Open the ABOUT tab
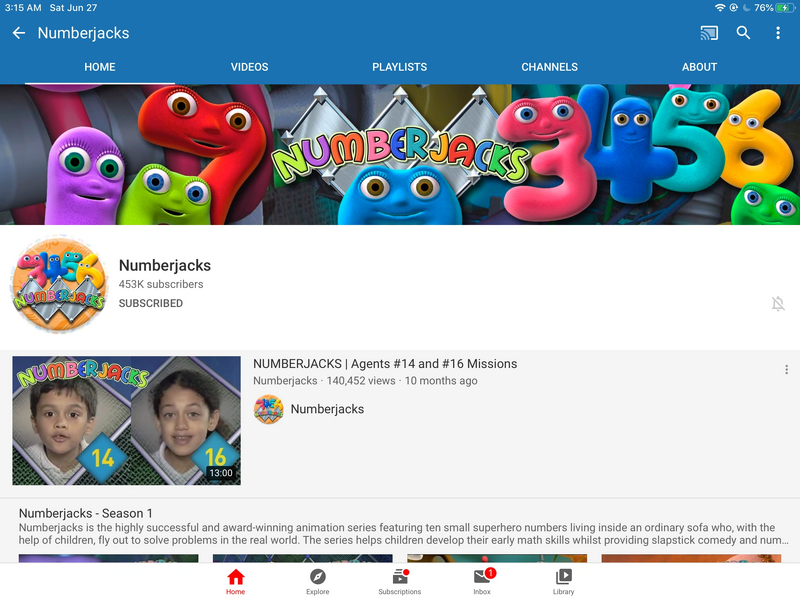This screenshot has width=800, height=600. click(699, 67)
